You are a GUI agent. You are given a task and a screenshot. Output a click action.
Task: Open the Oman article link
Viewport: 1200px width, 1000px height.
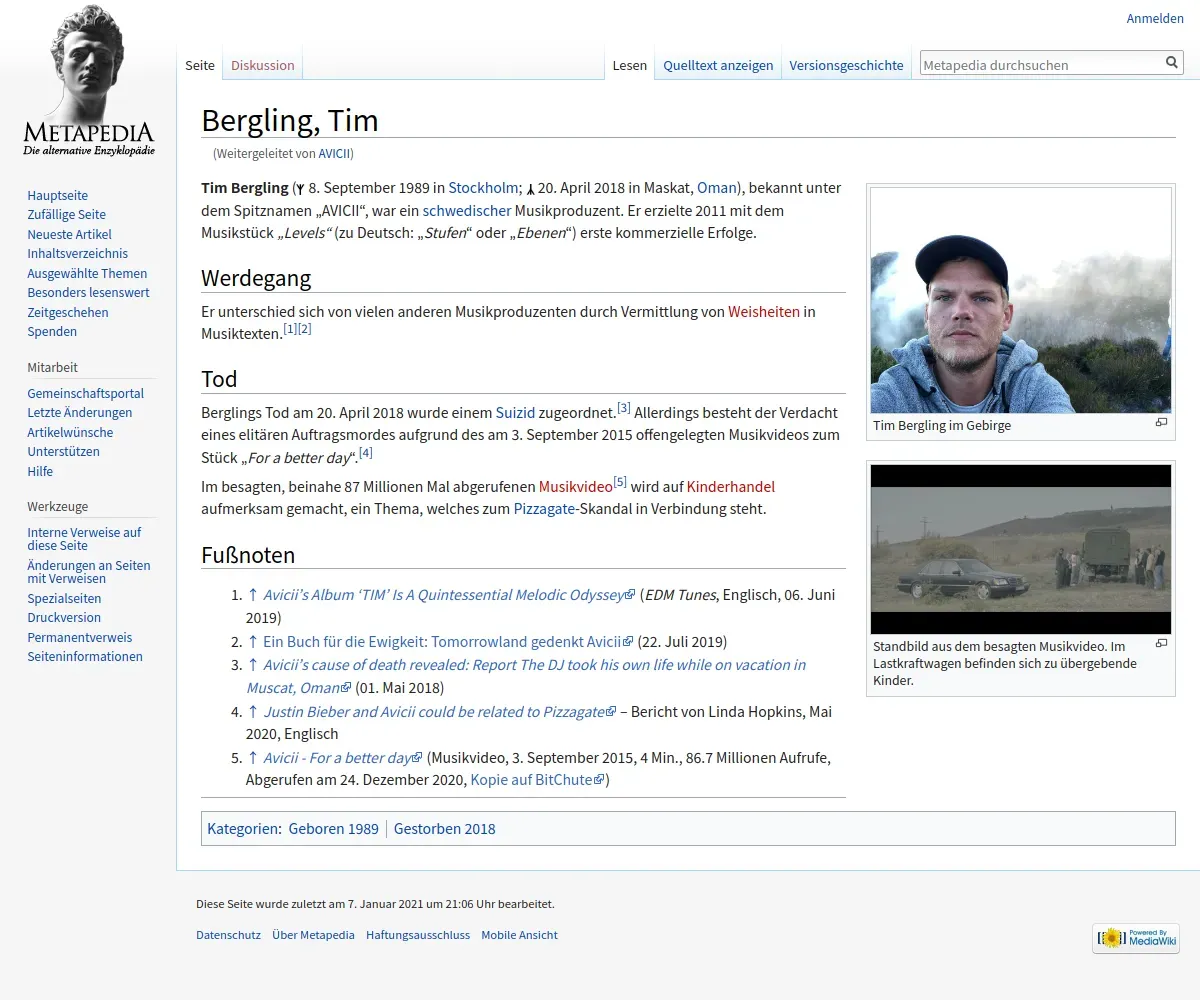click(x=716, y=188)
